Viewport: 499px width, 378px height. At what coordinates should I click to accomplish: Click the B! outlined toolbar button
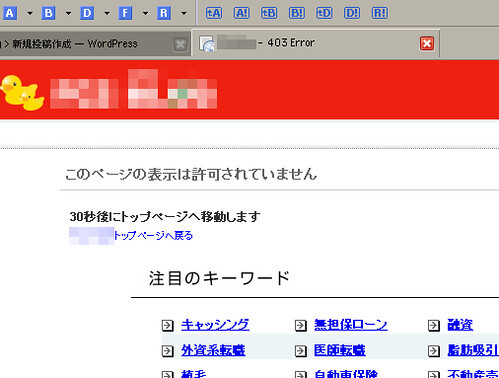pyautogui.click(x=297, y=13)
